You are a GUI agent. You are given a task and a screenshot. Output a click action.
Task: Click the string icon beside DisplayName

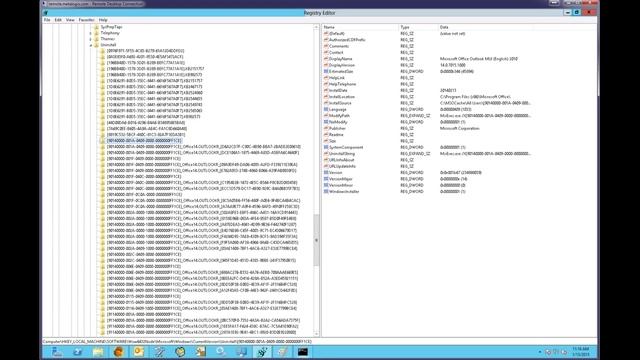click(326, 59)
